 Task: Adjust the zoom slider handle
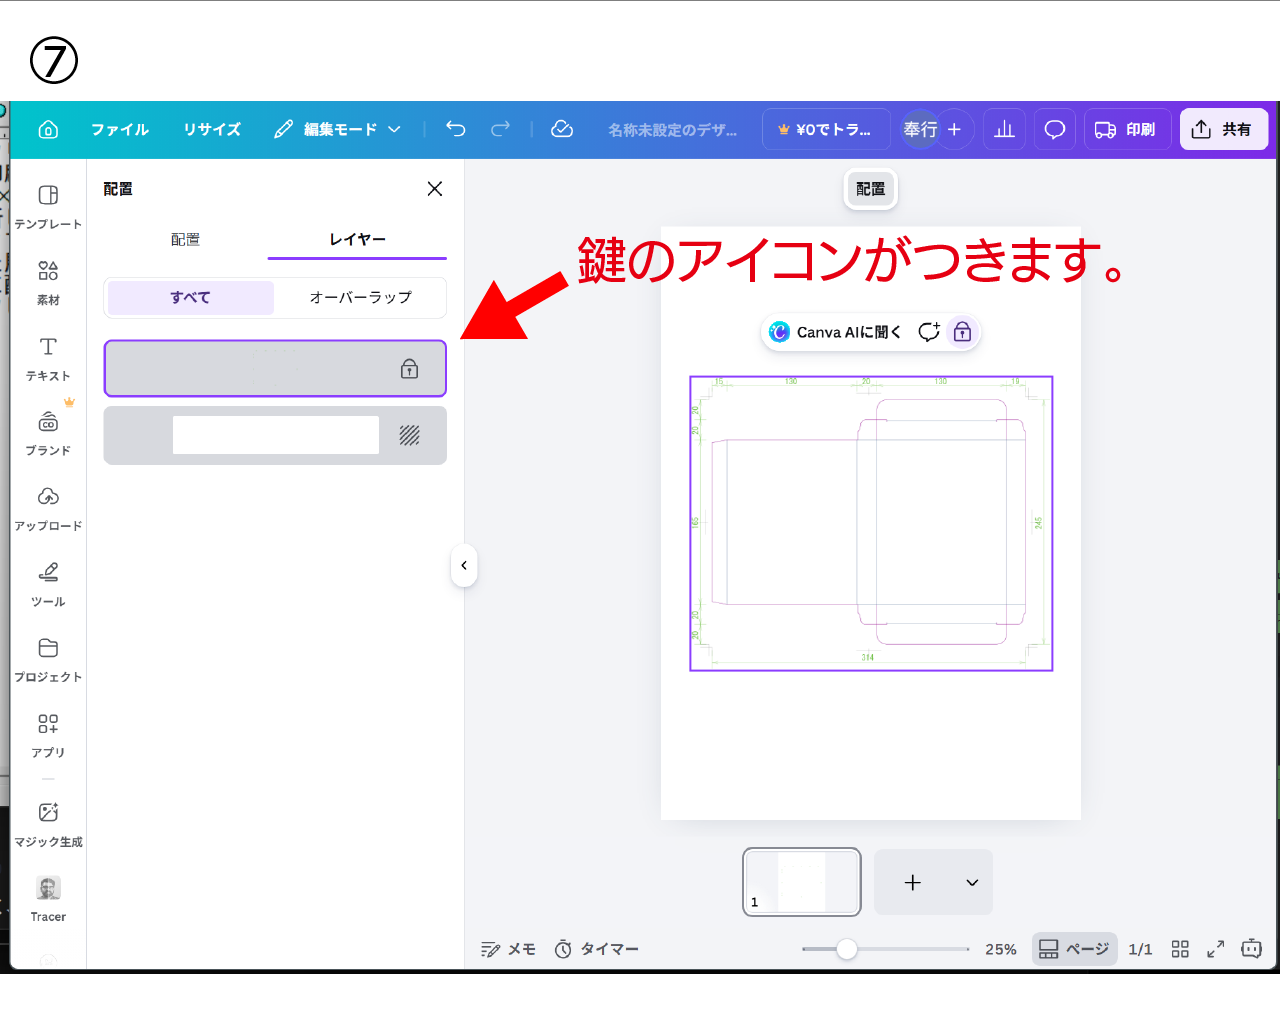click(847, 949)
